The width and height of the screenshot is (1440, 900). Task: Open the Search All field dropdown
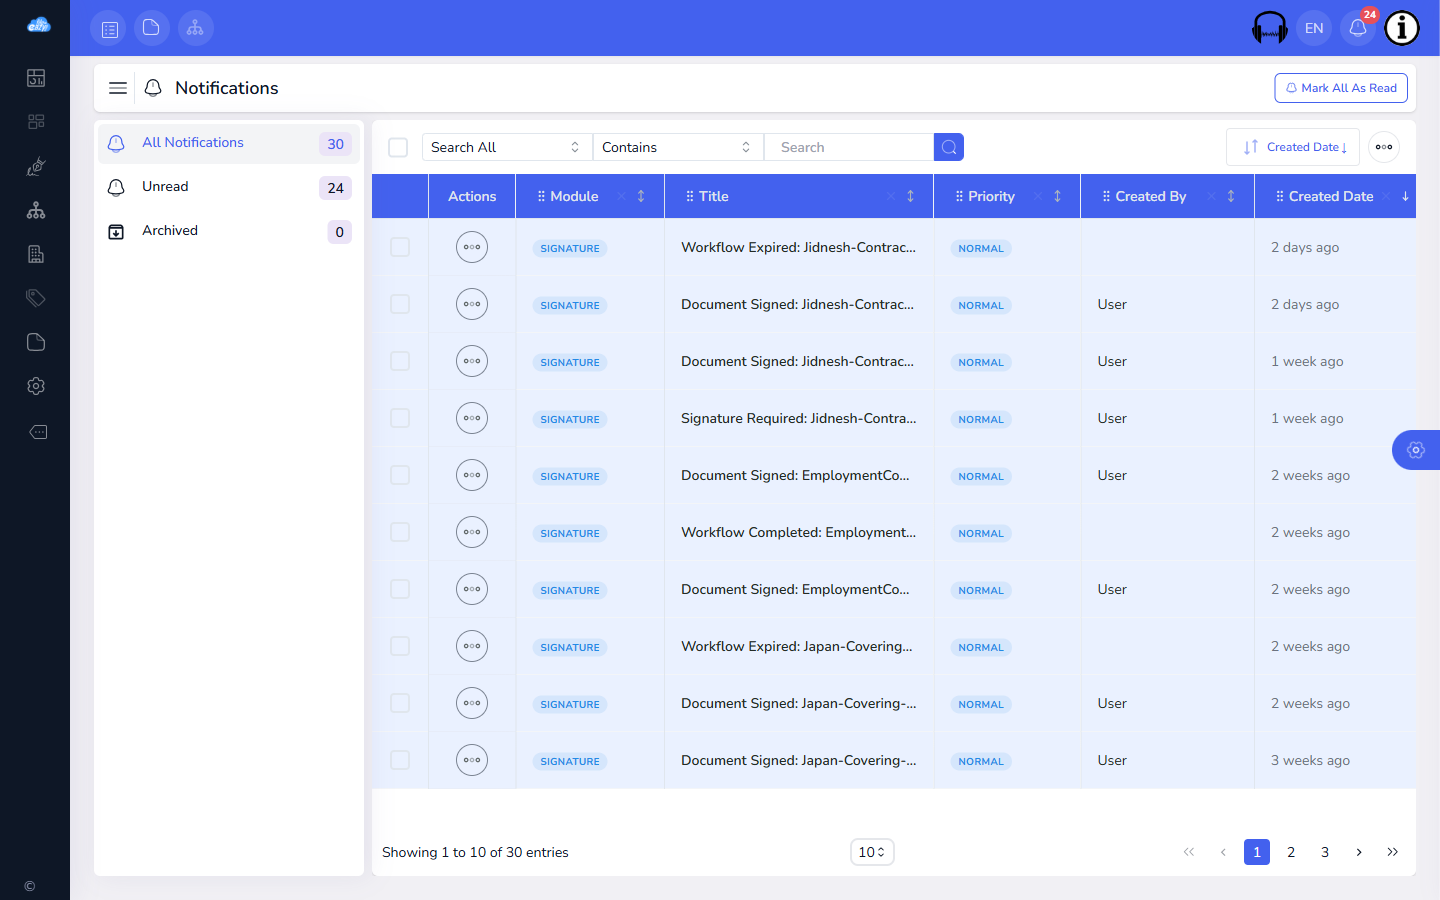(507, 147)
